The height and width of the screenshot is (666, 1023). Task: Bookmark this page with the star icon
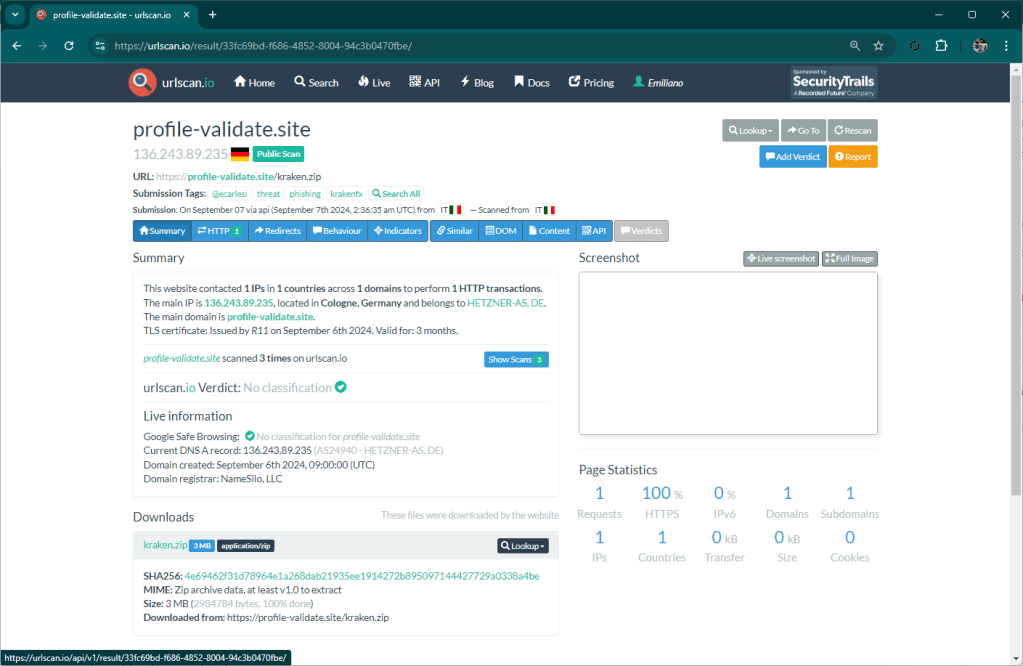tap(878, 46)
